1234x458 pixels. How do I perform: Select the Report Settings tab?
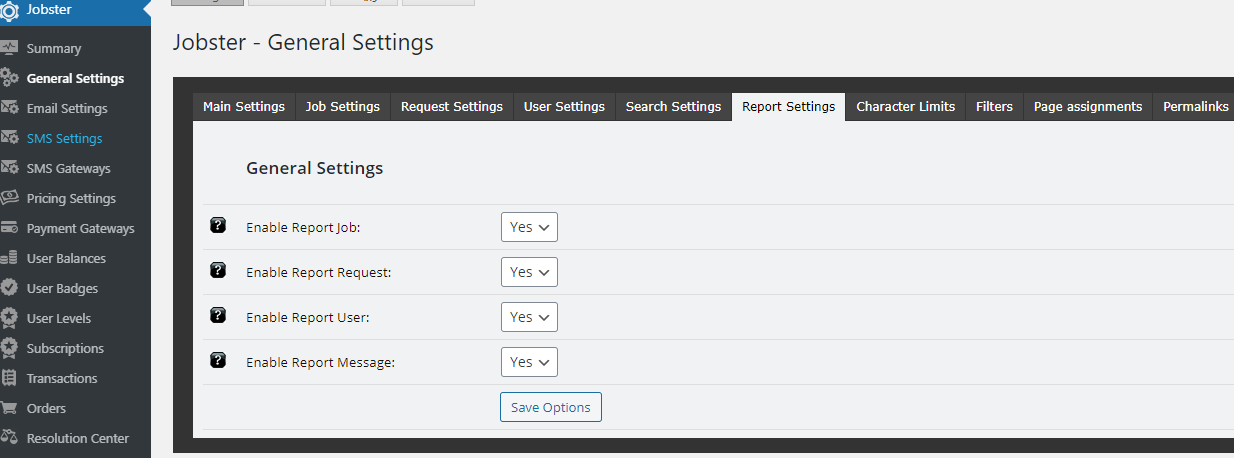788,107
